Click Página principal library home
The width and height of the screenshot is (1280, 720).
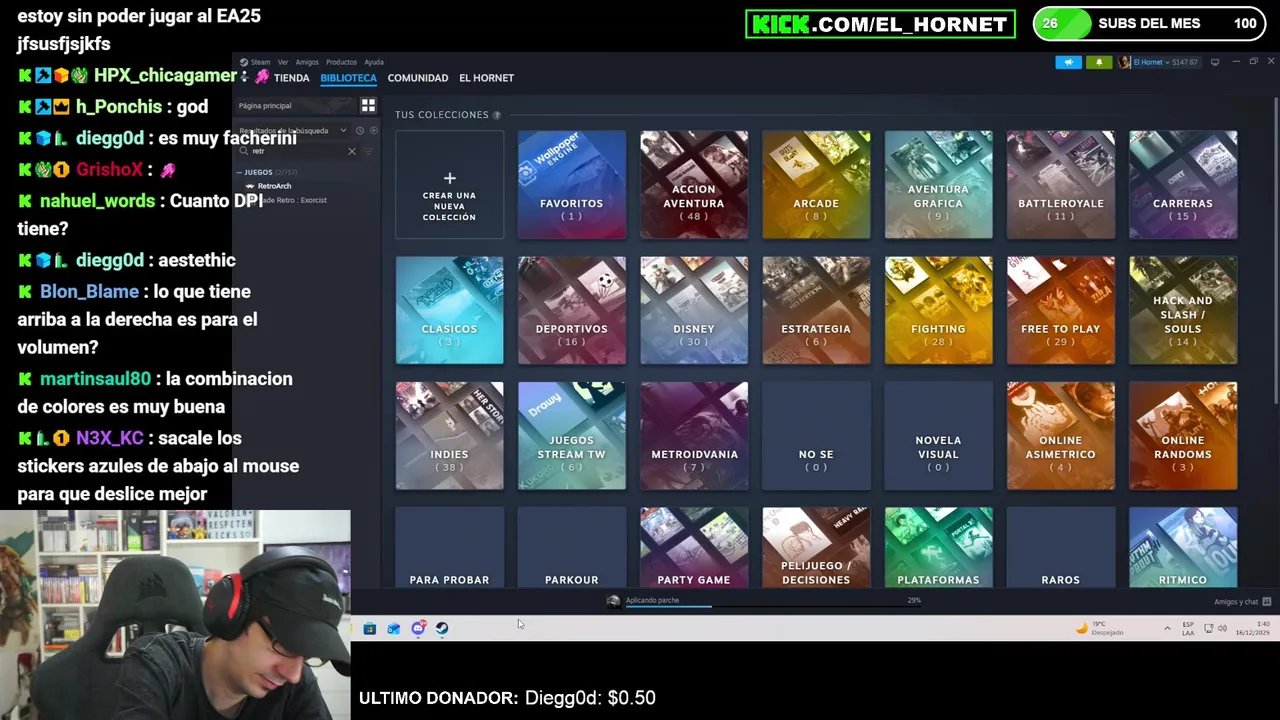[296, 105]
